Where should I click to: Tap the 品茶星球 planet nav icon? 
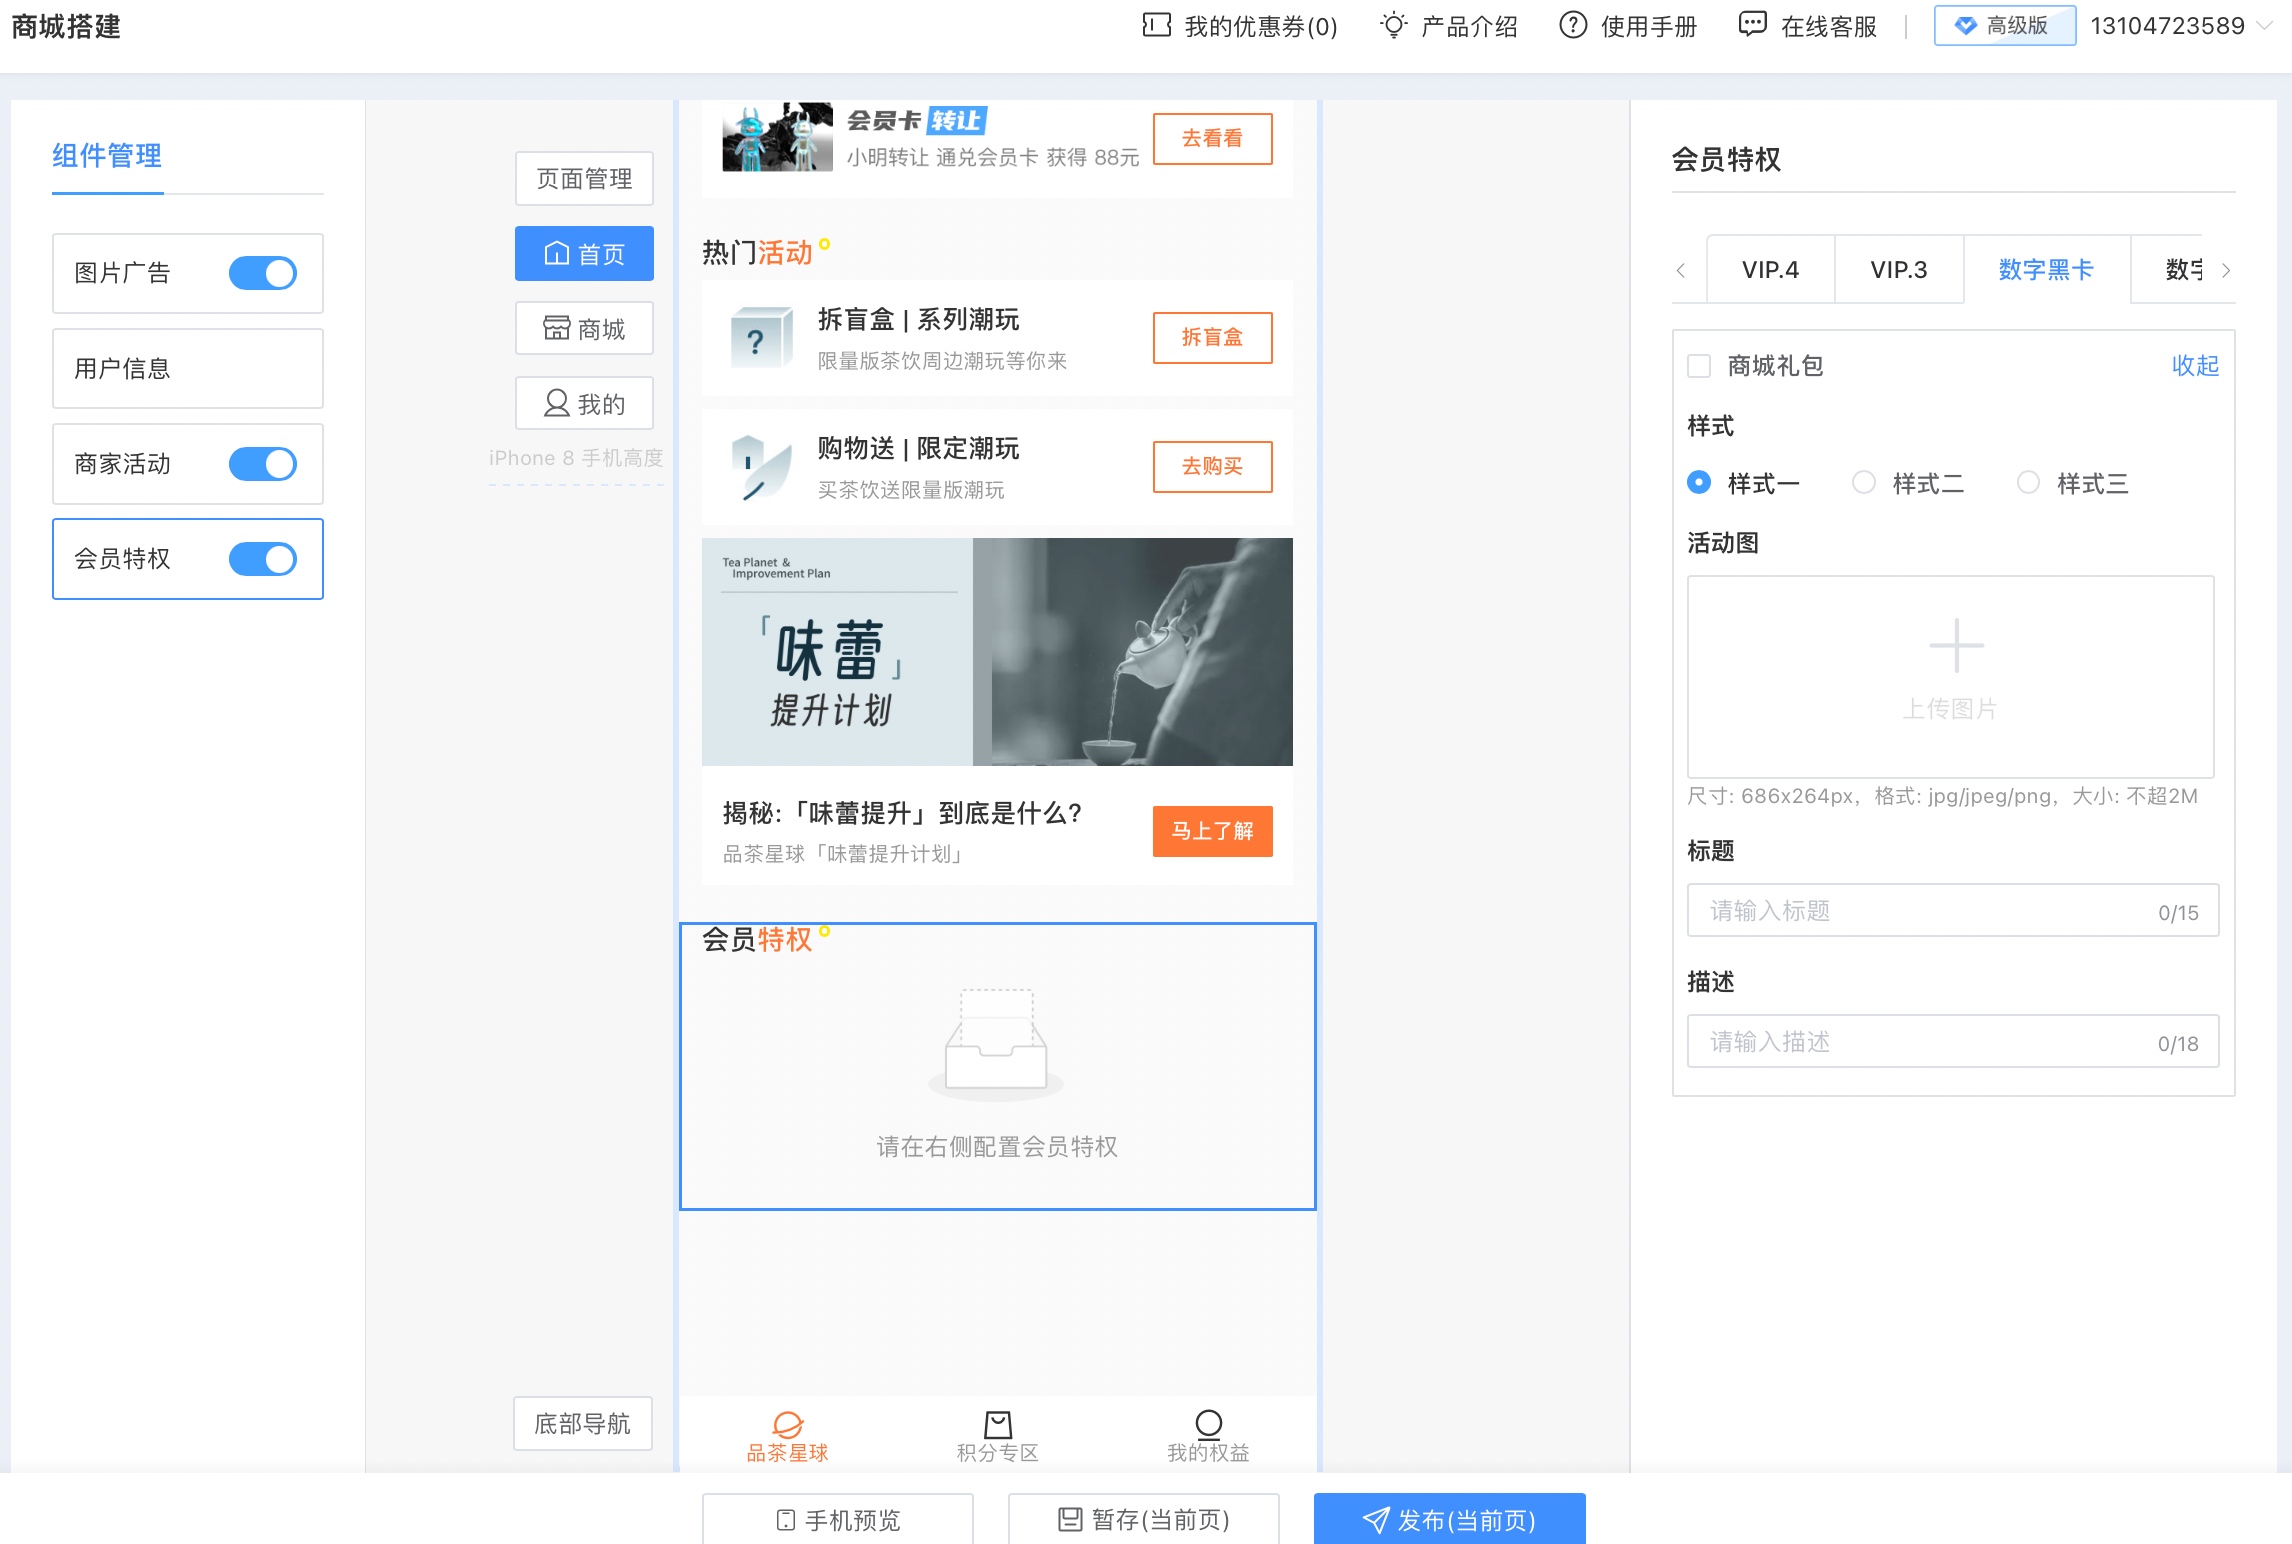pyautogui.click(x=788, y=1424)
